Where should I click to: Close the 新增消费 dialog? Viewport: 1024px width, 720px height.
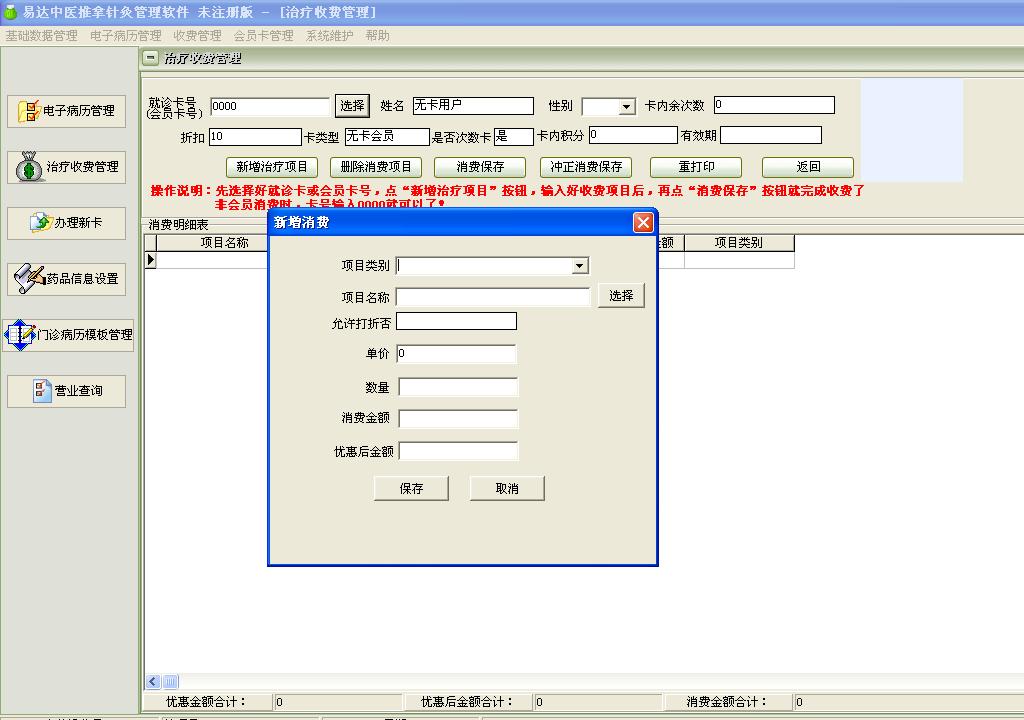point(643,223)
